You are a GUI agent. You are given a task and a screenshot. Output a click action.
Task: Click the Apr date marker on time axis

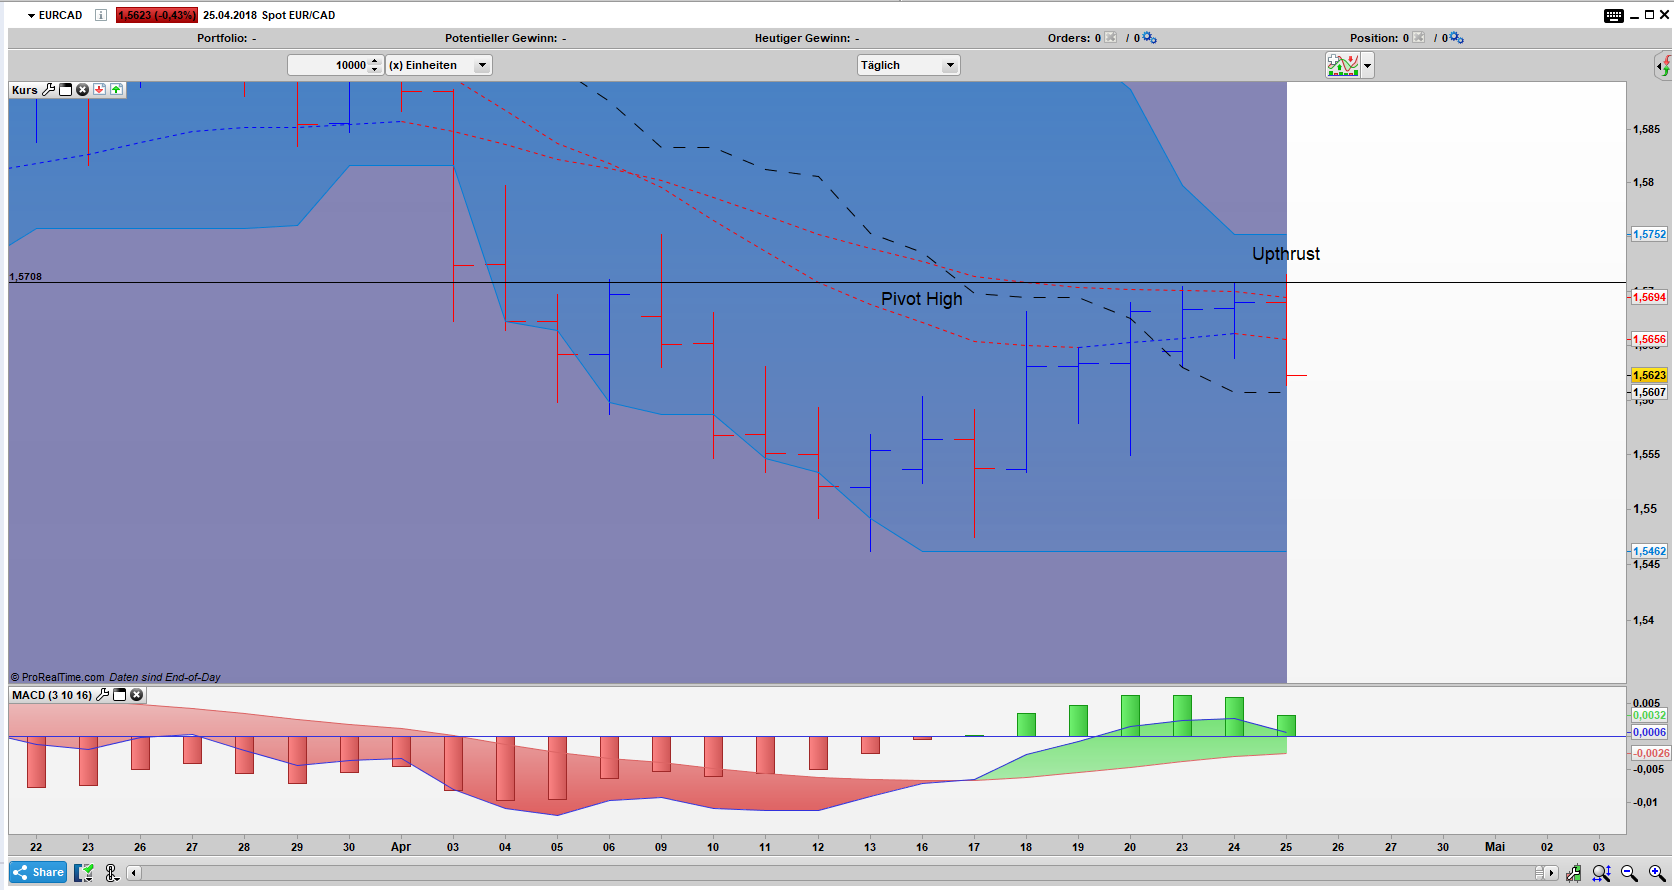coord(401,847)
